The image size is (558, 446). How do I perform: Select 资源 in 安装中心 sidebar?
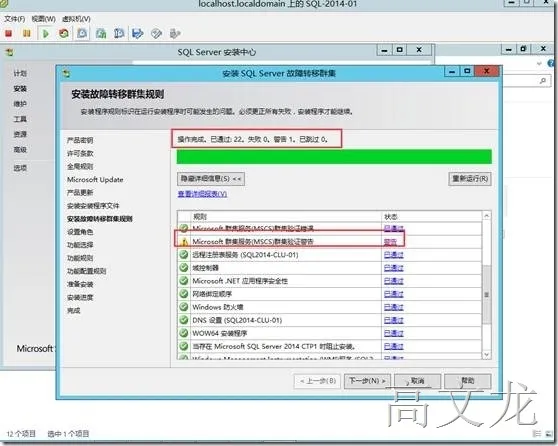[20, 134]
